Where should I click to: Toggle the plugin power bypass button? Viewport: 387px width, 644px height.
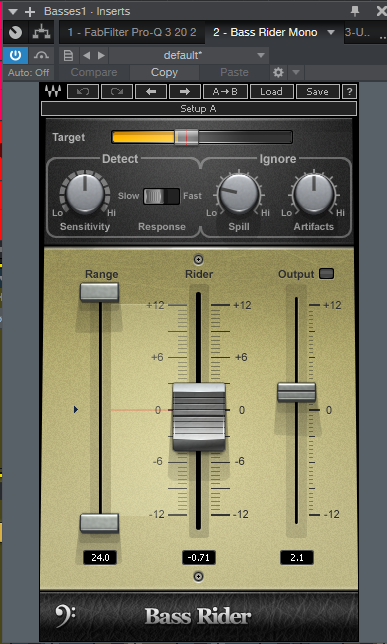coord(16,55)
